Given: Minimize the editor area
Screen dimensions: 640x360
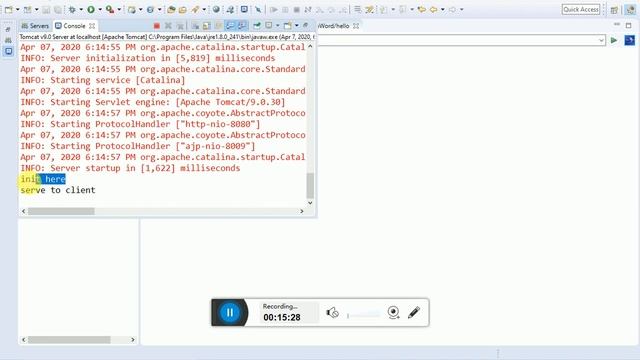Looking at the screenshot, I should pos(617,25).
